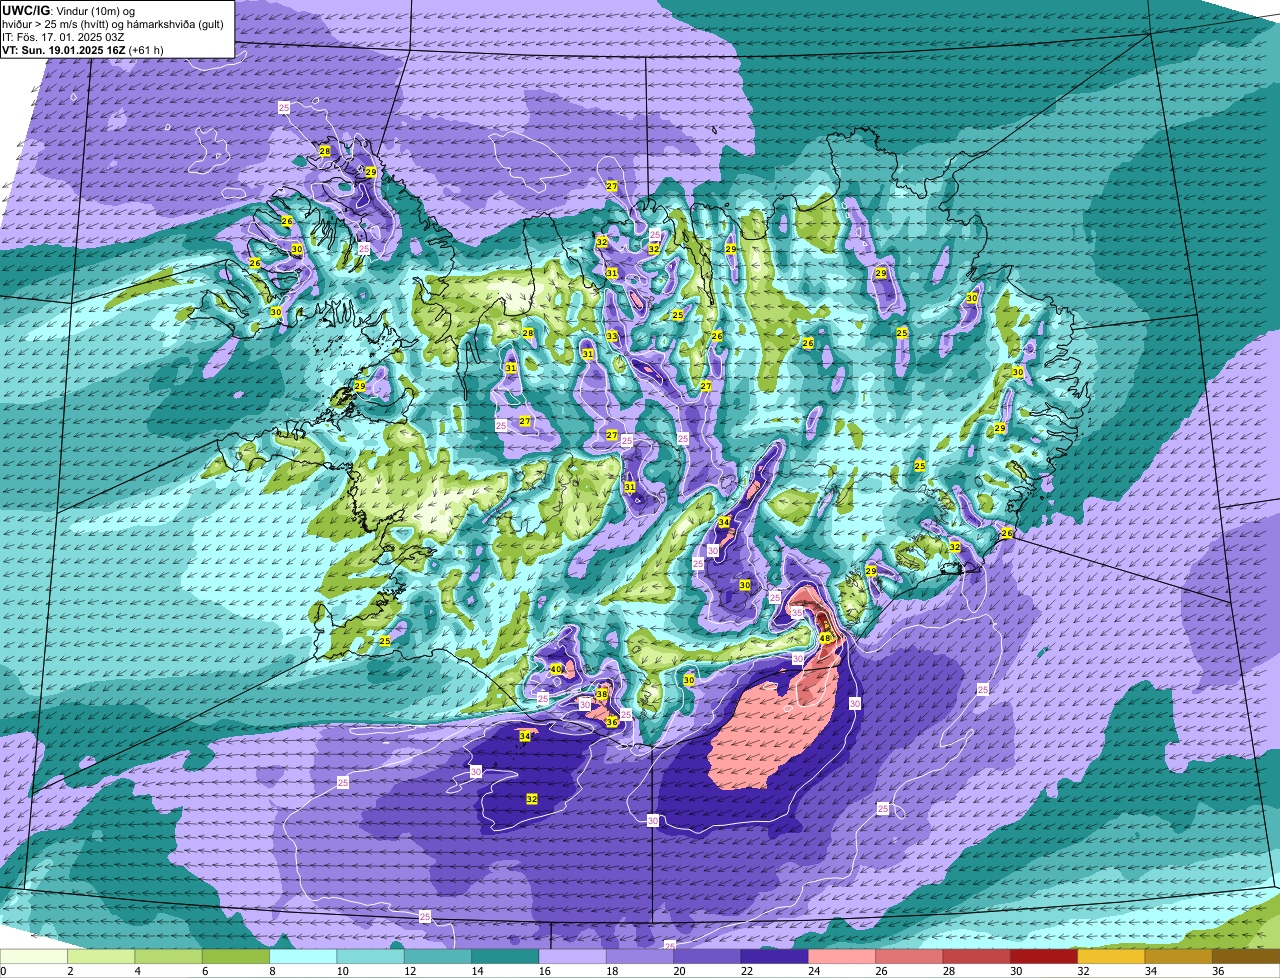Click the legend swatch for 0–2 m/s
The image size is (1280, 978).
tap(34, 957)
